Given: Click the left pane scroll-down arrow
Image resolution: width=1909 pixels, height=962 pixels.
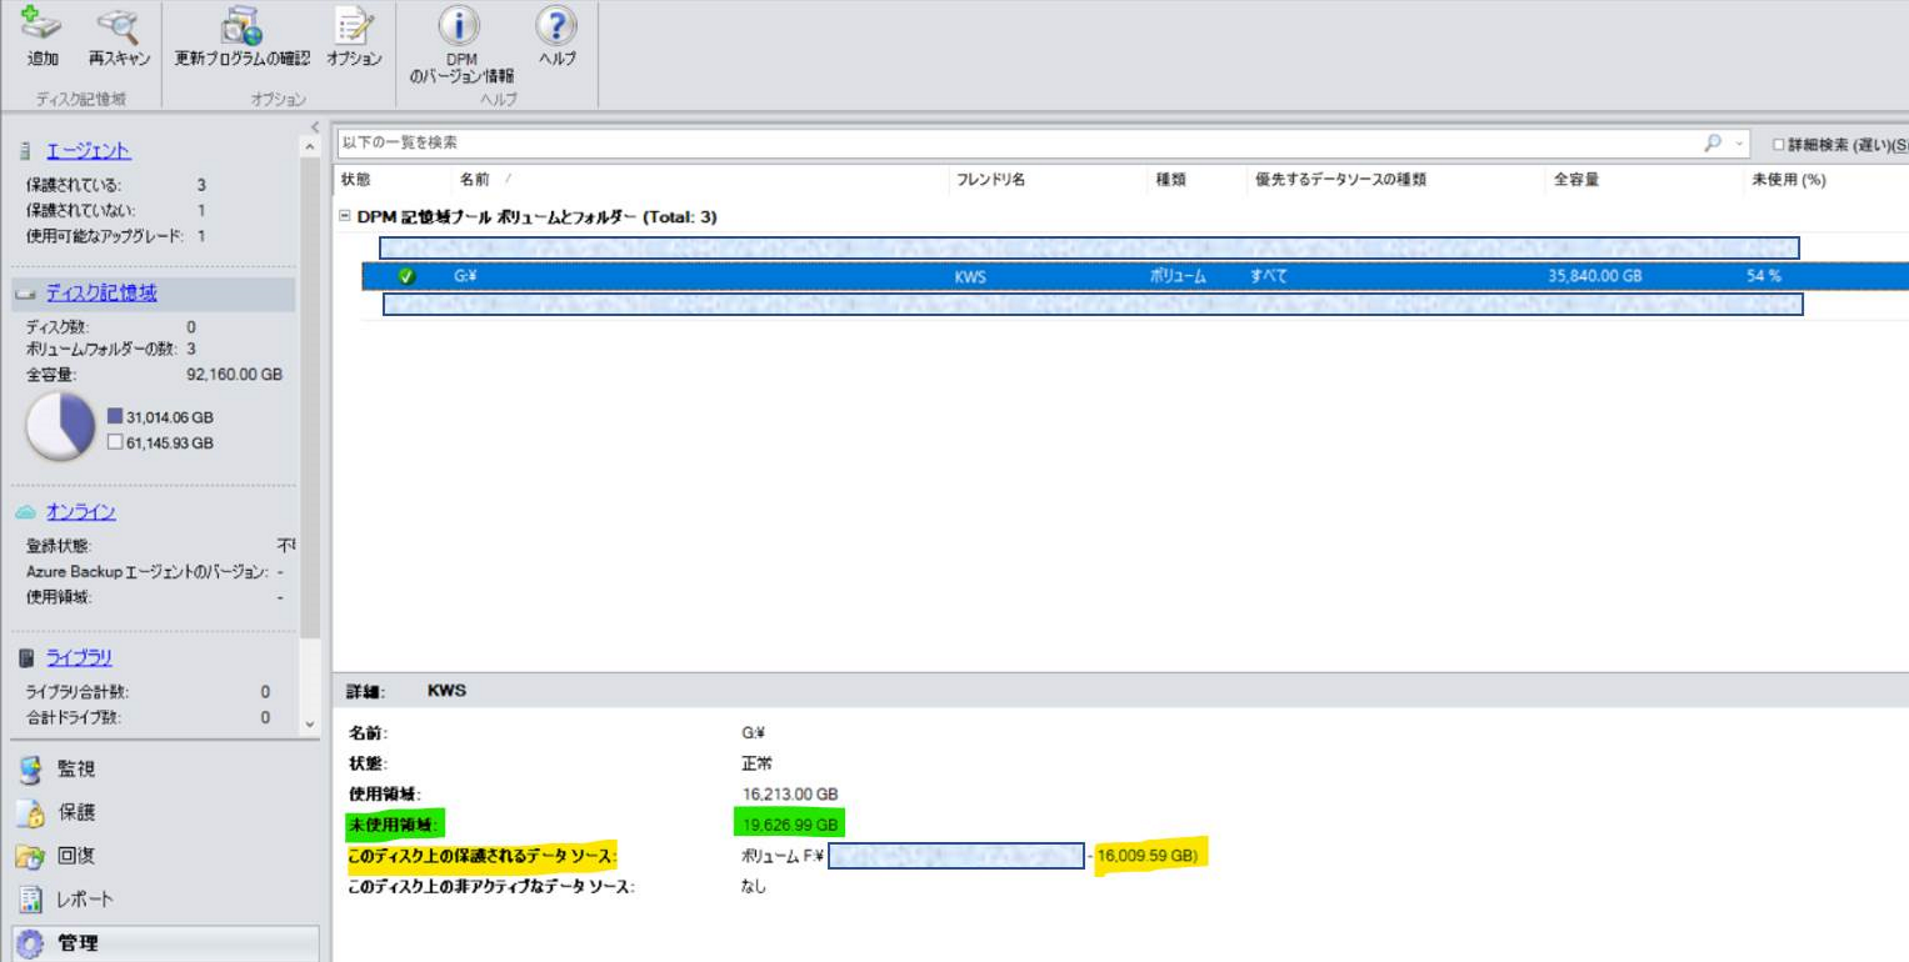Looking at the screenshot, I should click(x=310, y=724).
